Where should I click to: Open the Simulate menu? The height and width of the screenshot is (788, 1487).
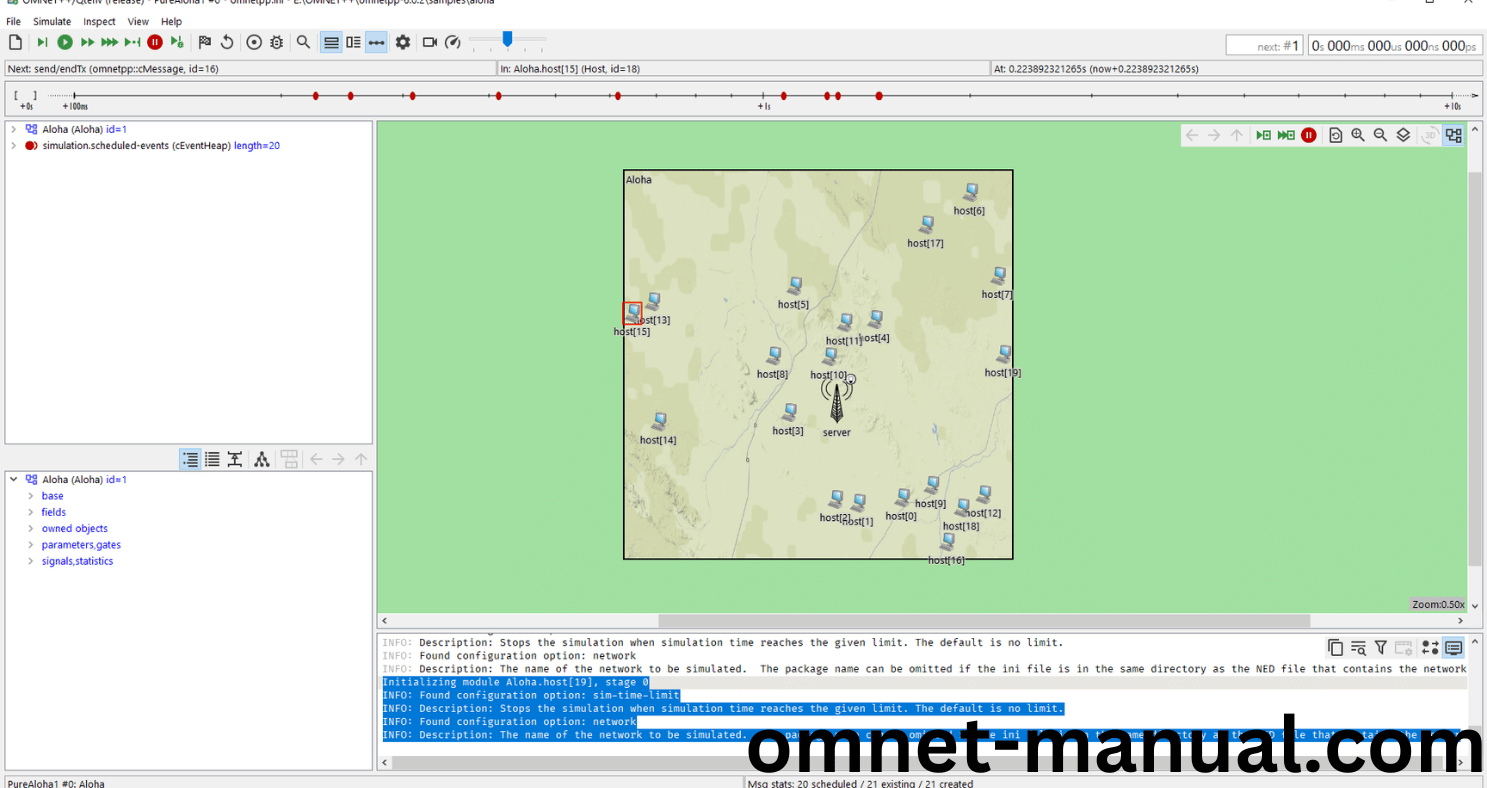pyautogui.click(x=52, y=21)
